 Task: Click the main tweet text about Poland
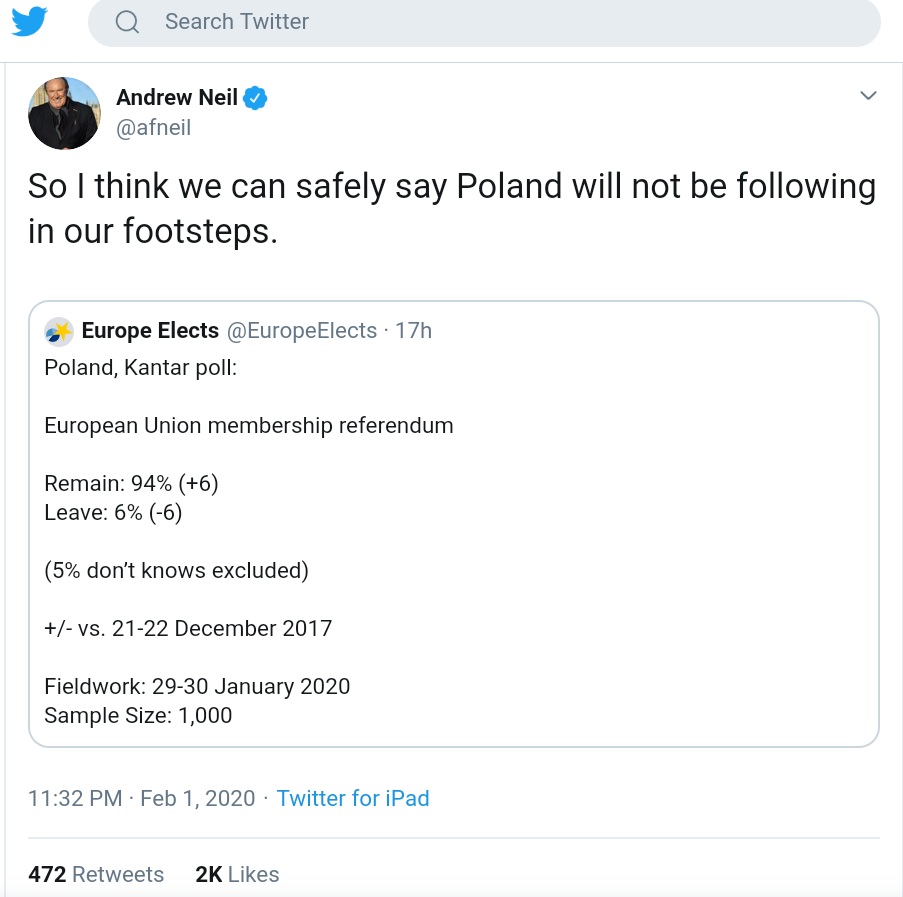click(452, 208)
